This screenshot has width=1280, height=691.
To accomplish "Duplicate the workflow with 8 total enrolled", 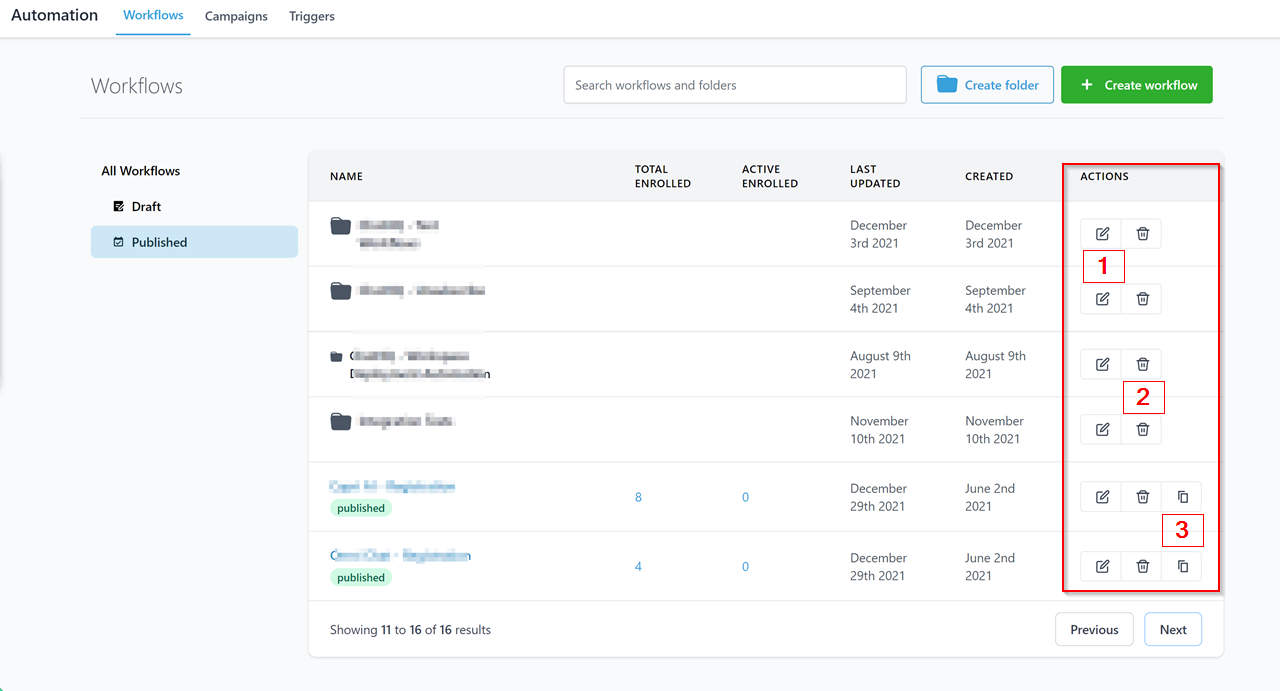I will [x=1182, y=497].
